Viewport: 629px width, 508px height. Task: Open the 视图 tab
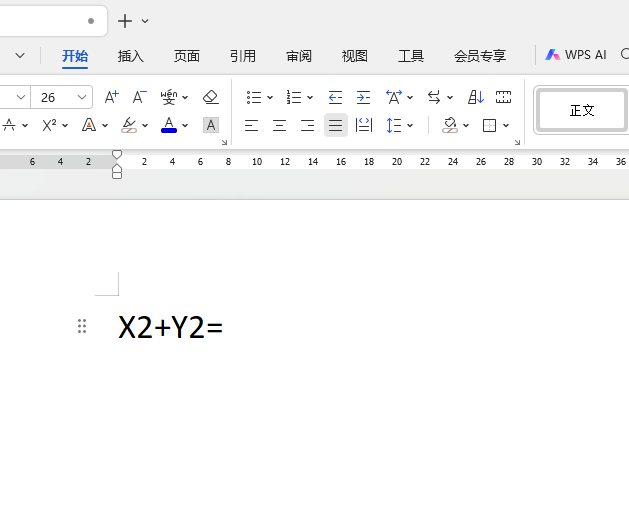[x=355, y=56]
